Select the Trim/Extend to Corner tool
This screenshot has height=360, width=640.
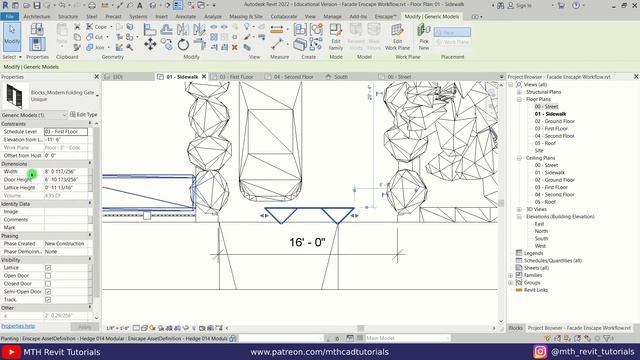click(x=200, y=44)
